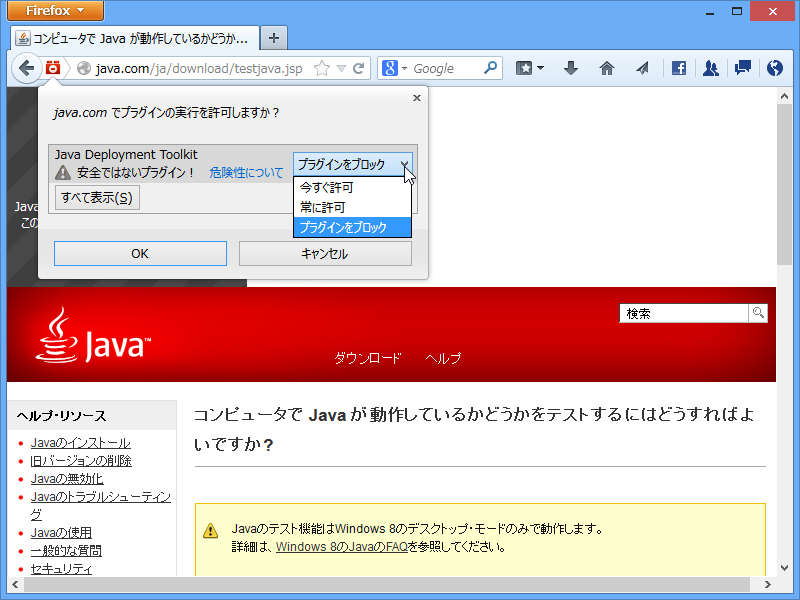The height and width of the screenshot is (600, 800).
Task: Choose 今すぐ許可 from the dropdown list
Action: click(353, 187)
